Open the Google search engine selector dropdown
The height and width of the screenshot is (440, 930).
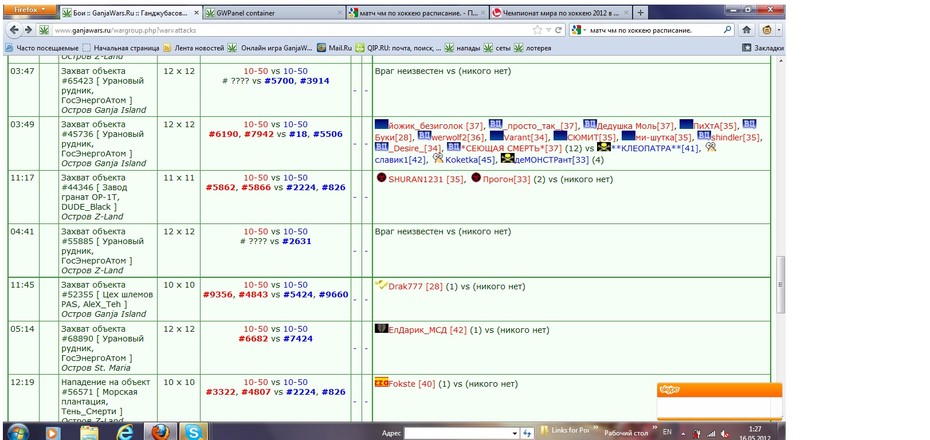click(578, 30)
